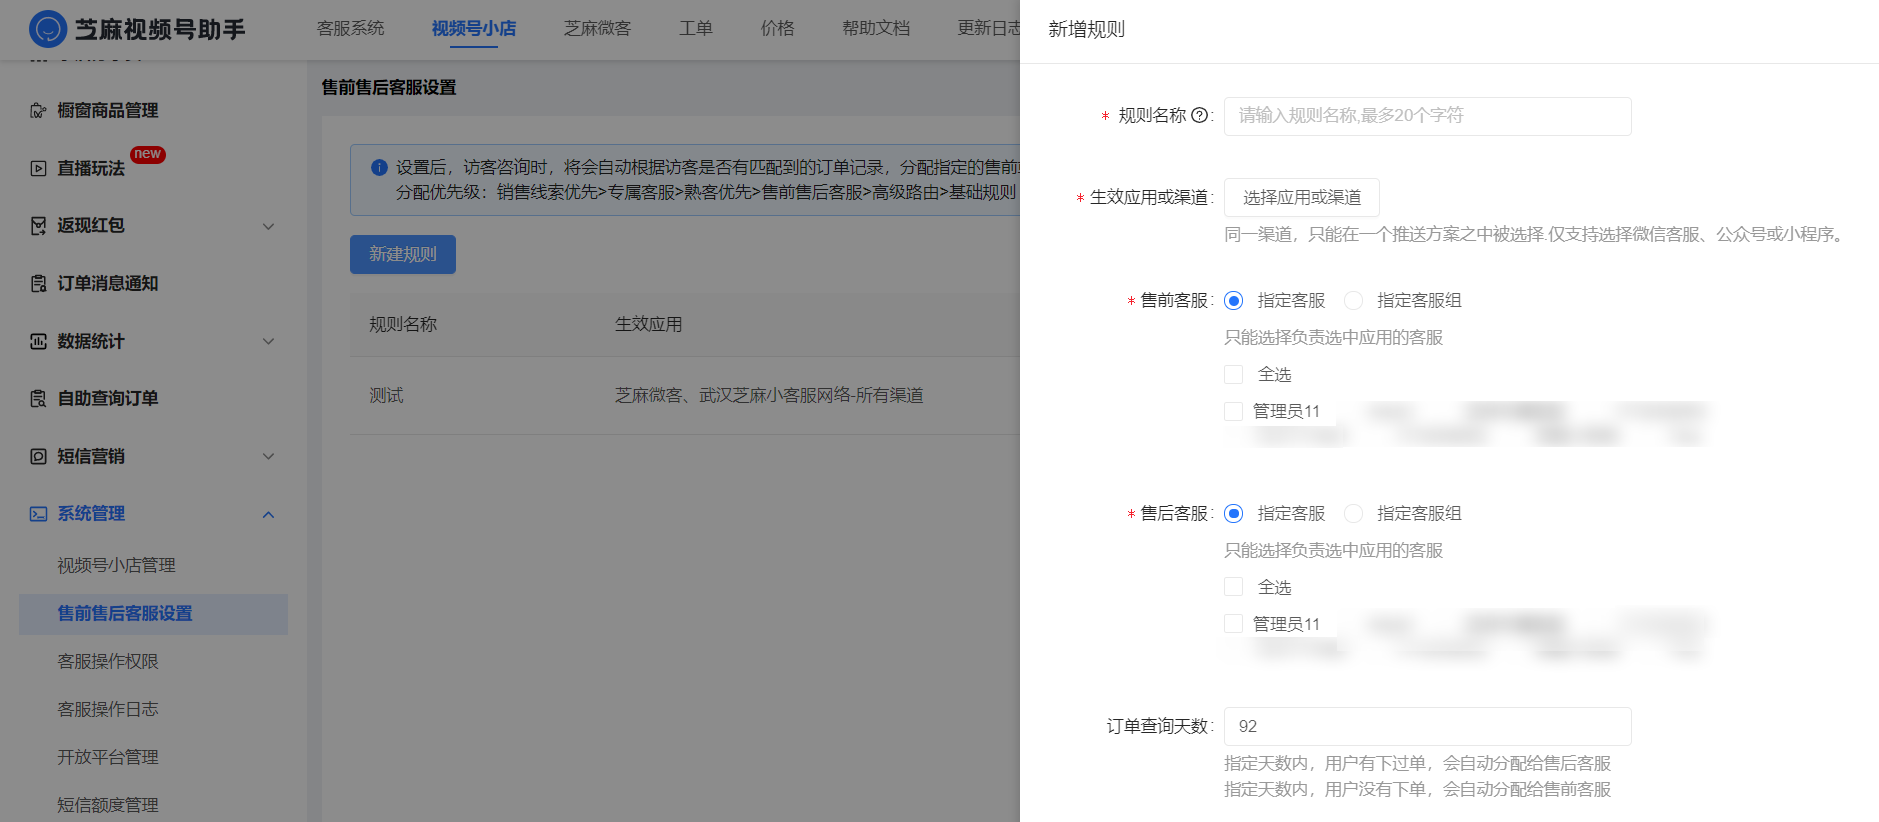Image resolution: width=1879 pixels, height=822 pixels.
Task: Open 售前售后客服设置 in the sidebar
Action: [x=153, y=614]
